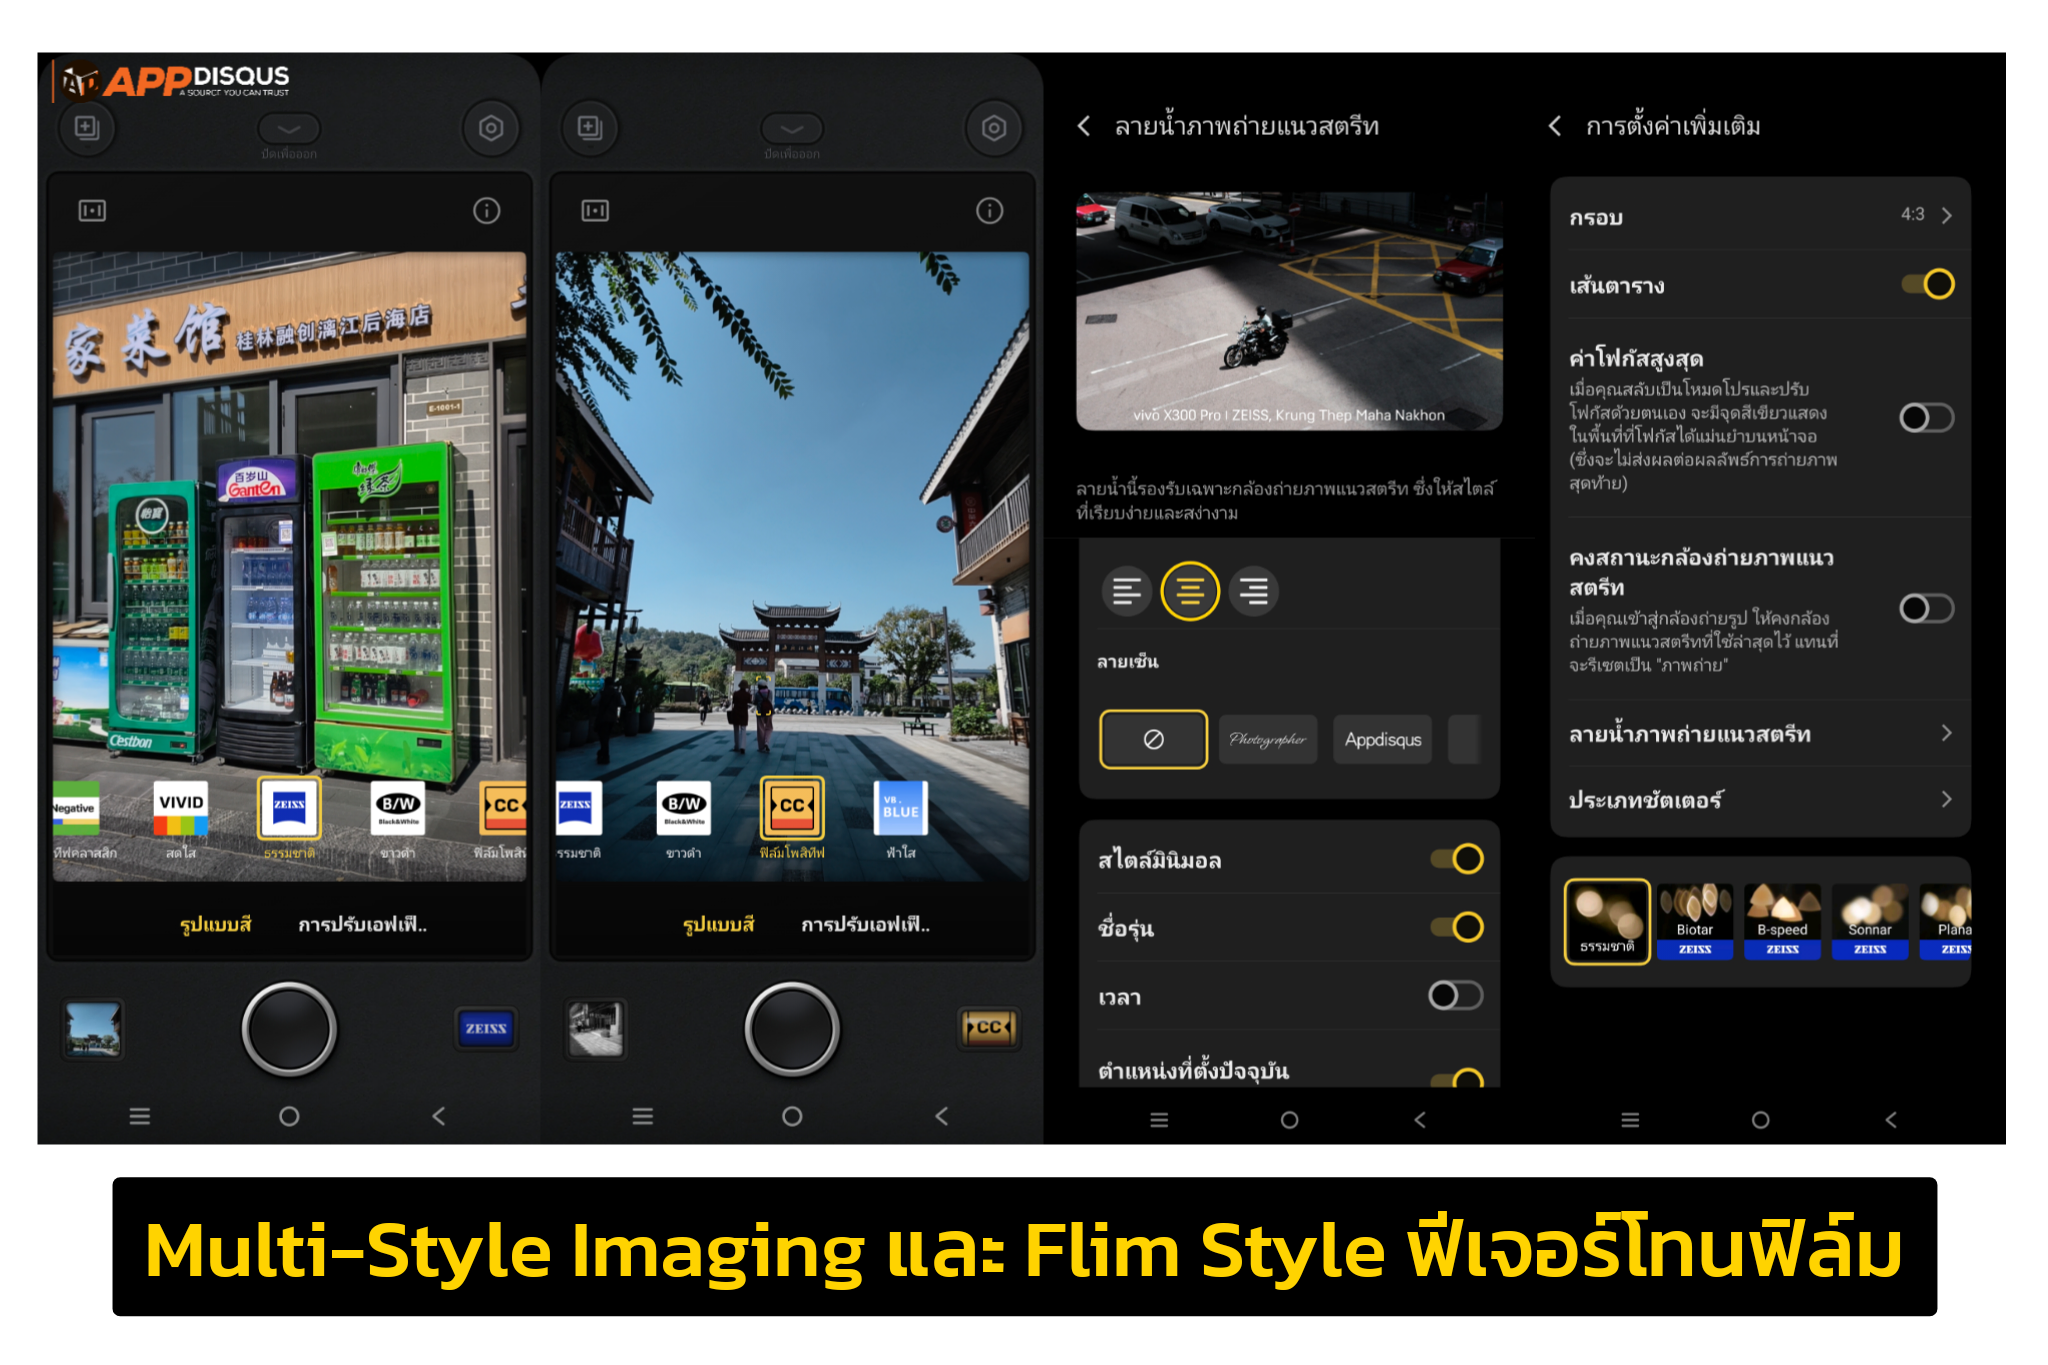
Task: Select the VR Blue color style
Action: tap(900, 808)
